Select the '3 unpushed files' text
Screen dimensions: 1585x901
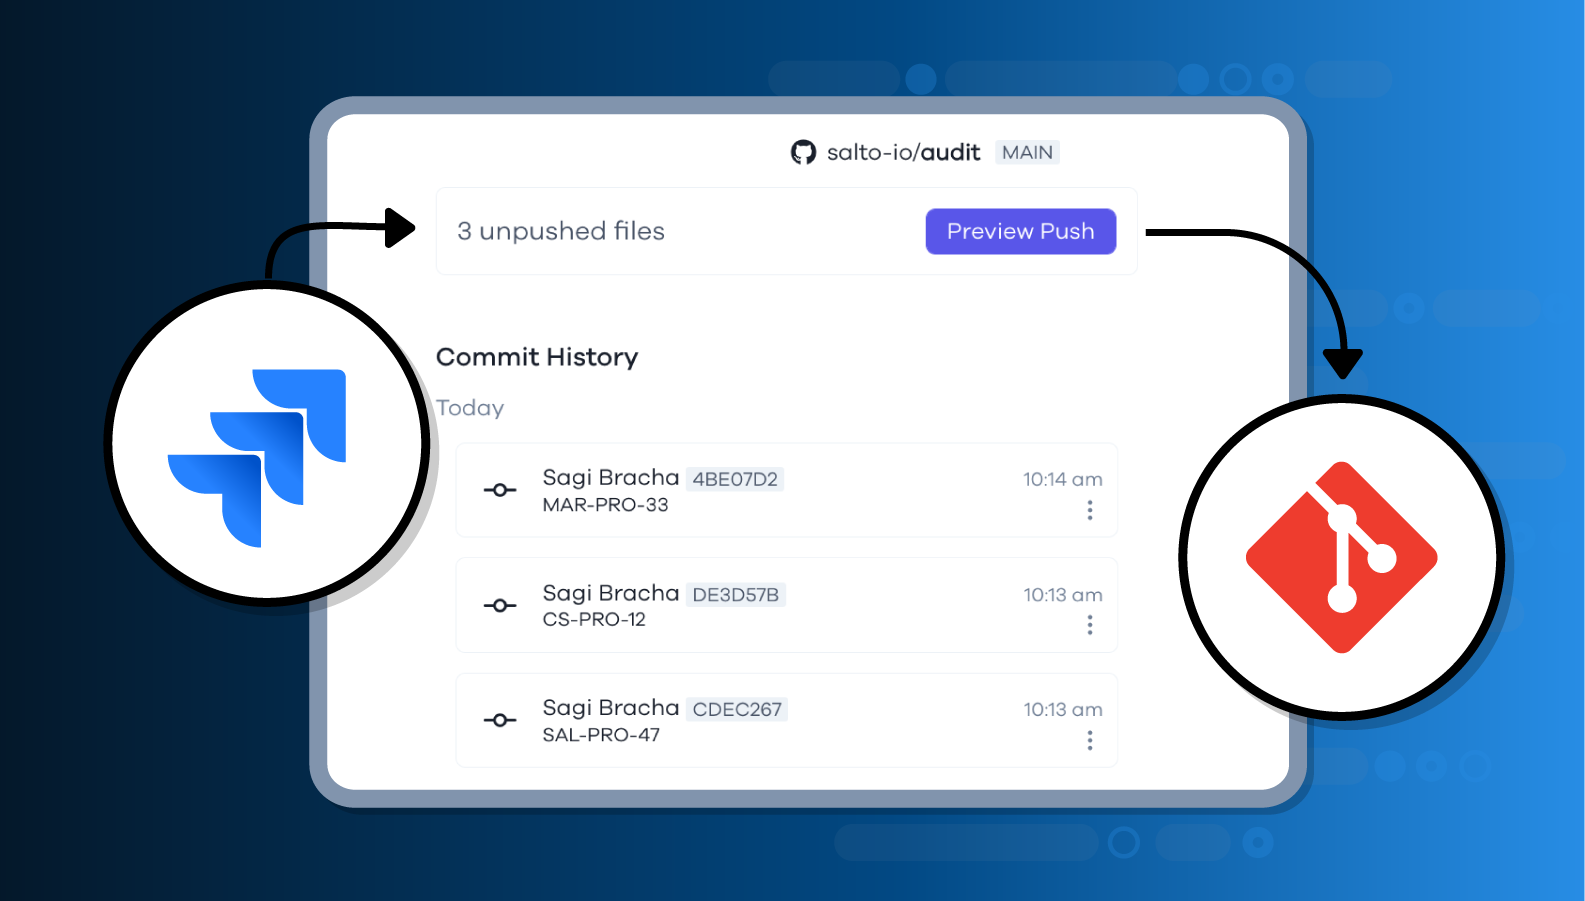[x=561, y=231]
